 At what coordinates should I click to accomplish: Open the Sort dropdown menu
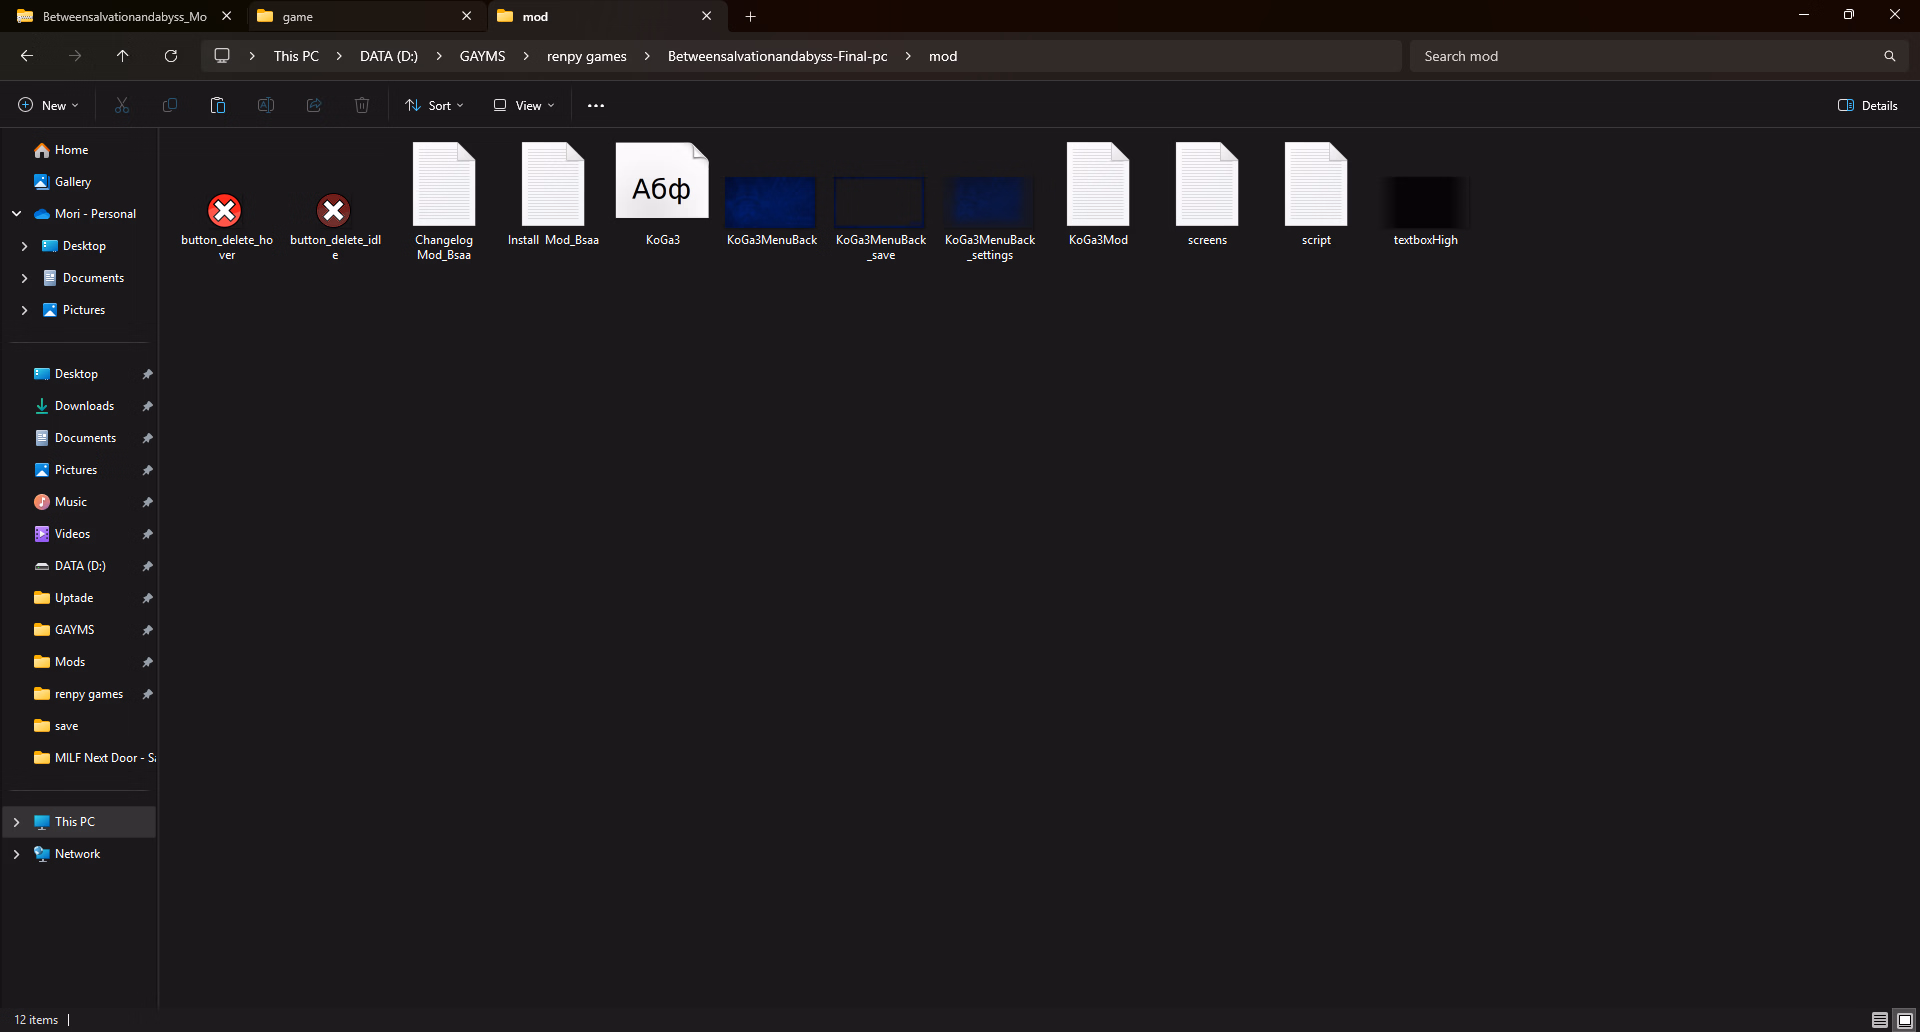[x=434, y=105]
